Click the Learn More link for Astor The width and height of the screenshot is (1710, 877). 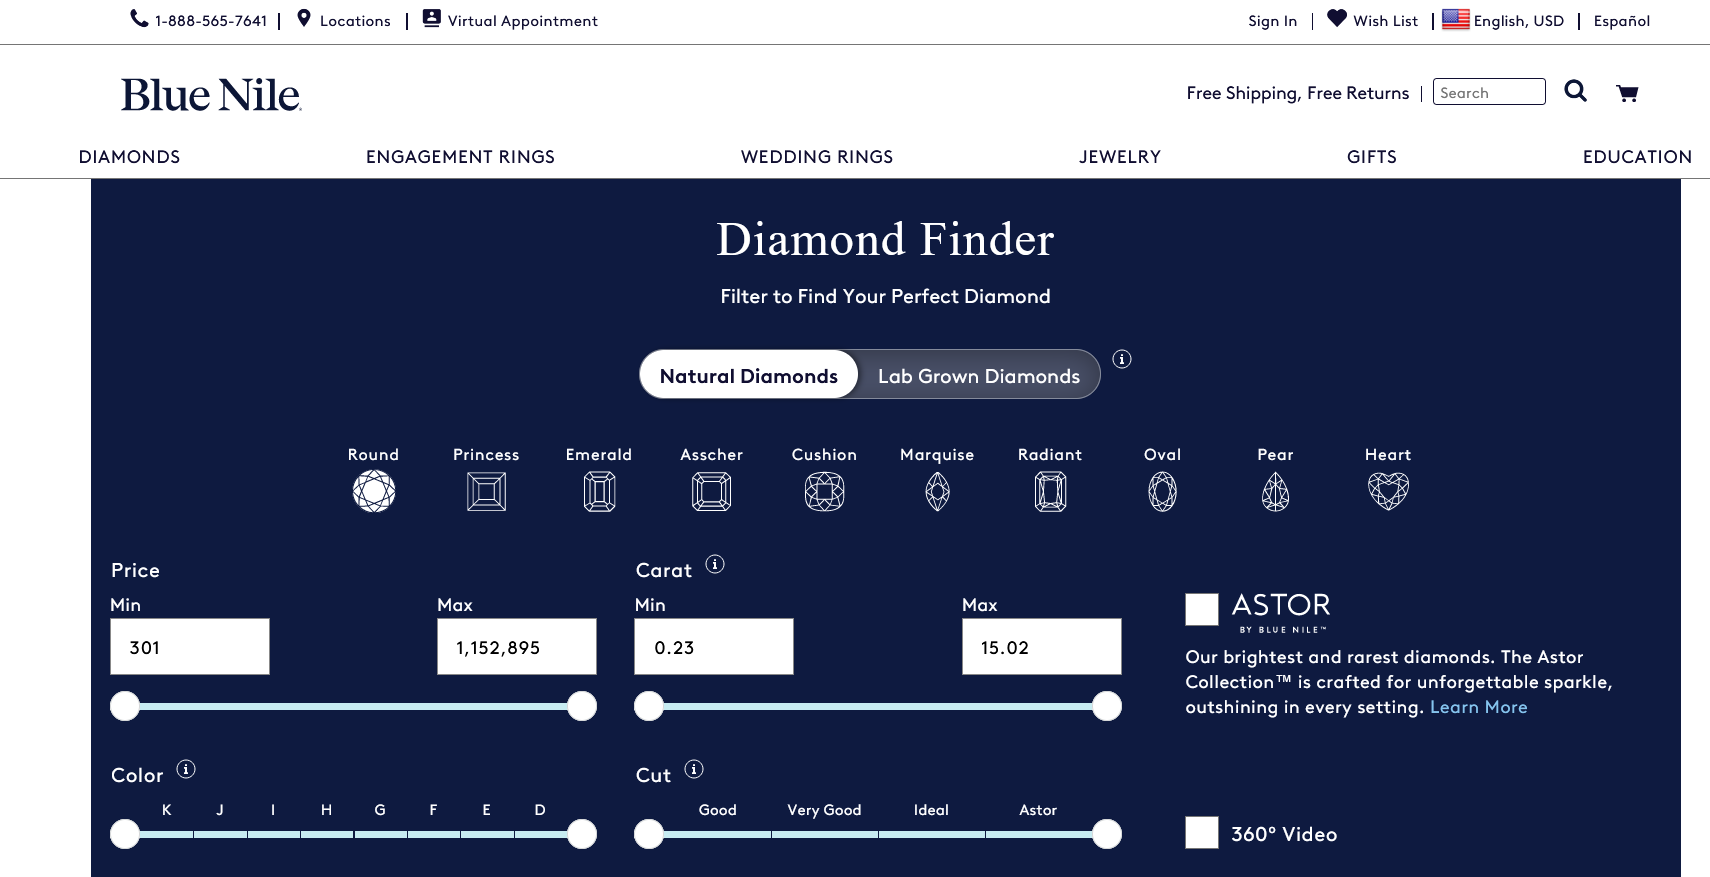(1478, 707)
